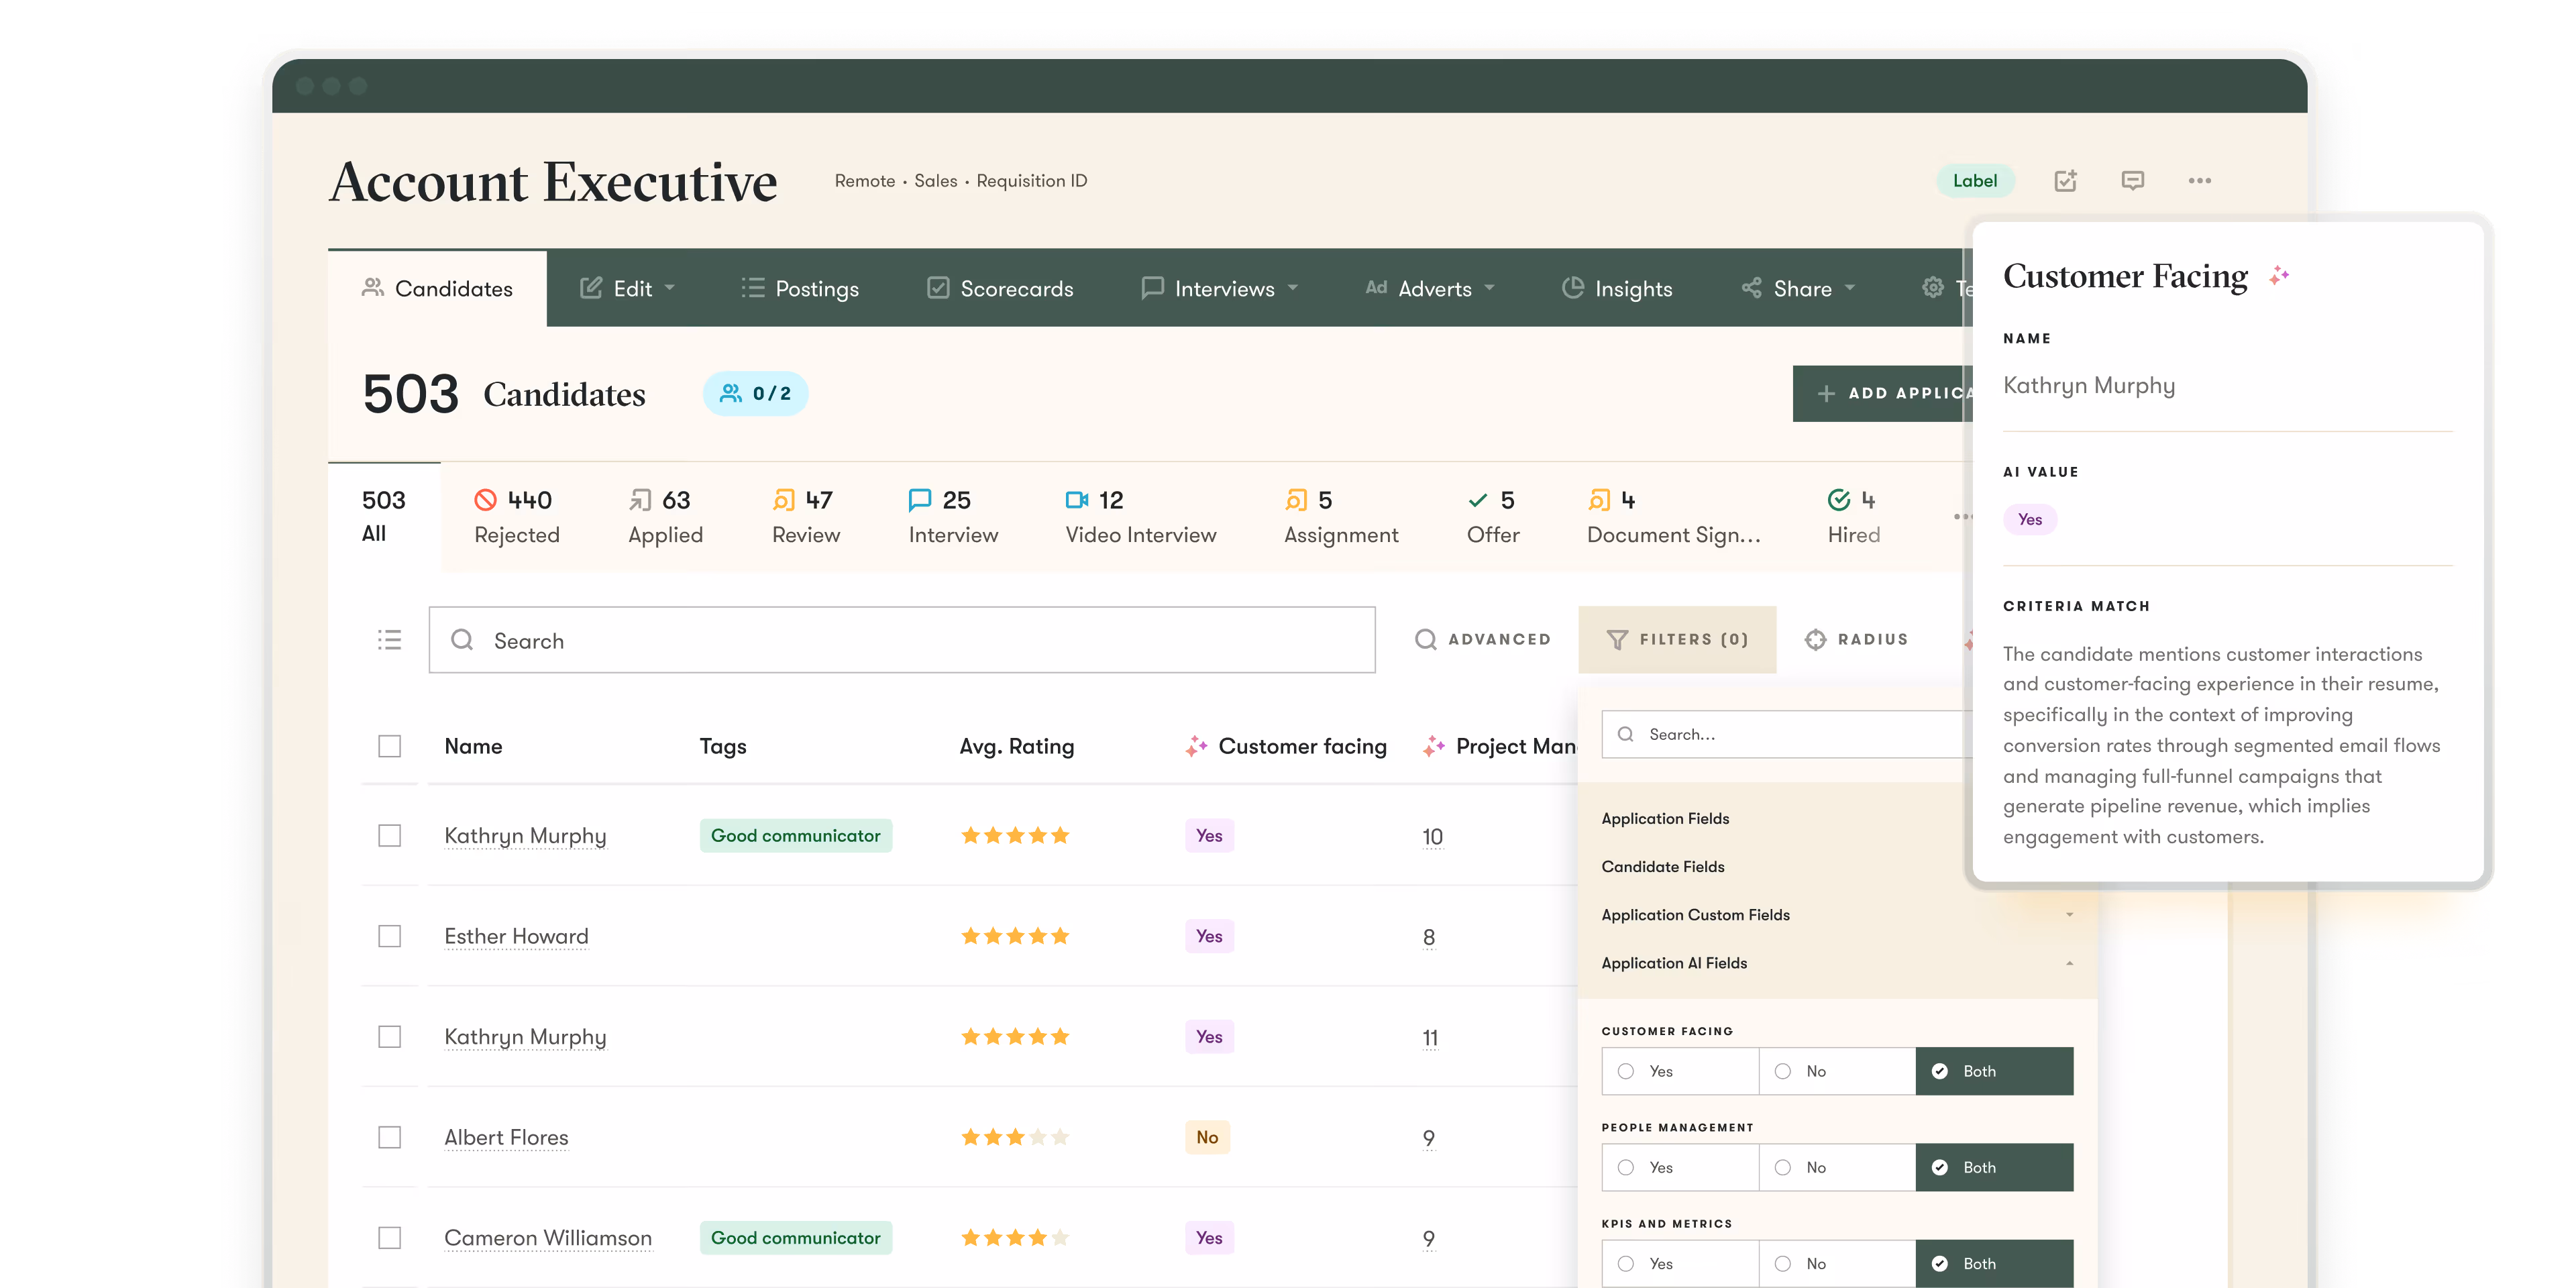
Task: Collapse Application AI Fields section arrow
Action: 2069,963
